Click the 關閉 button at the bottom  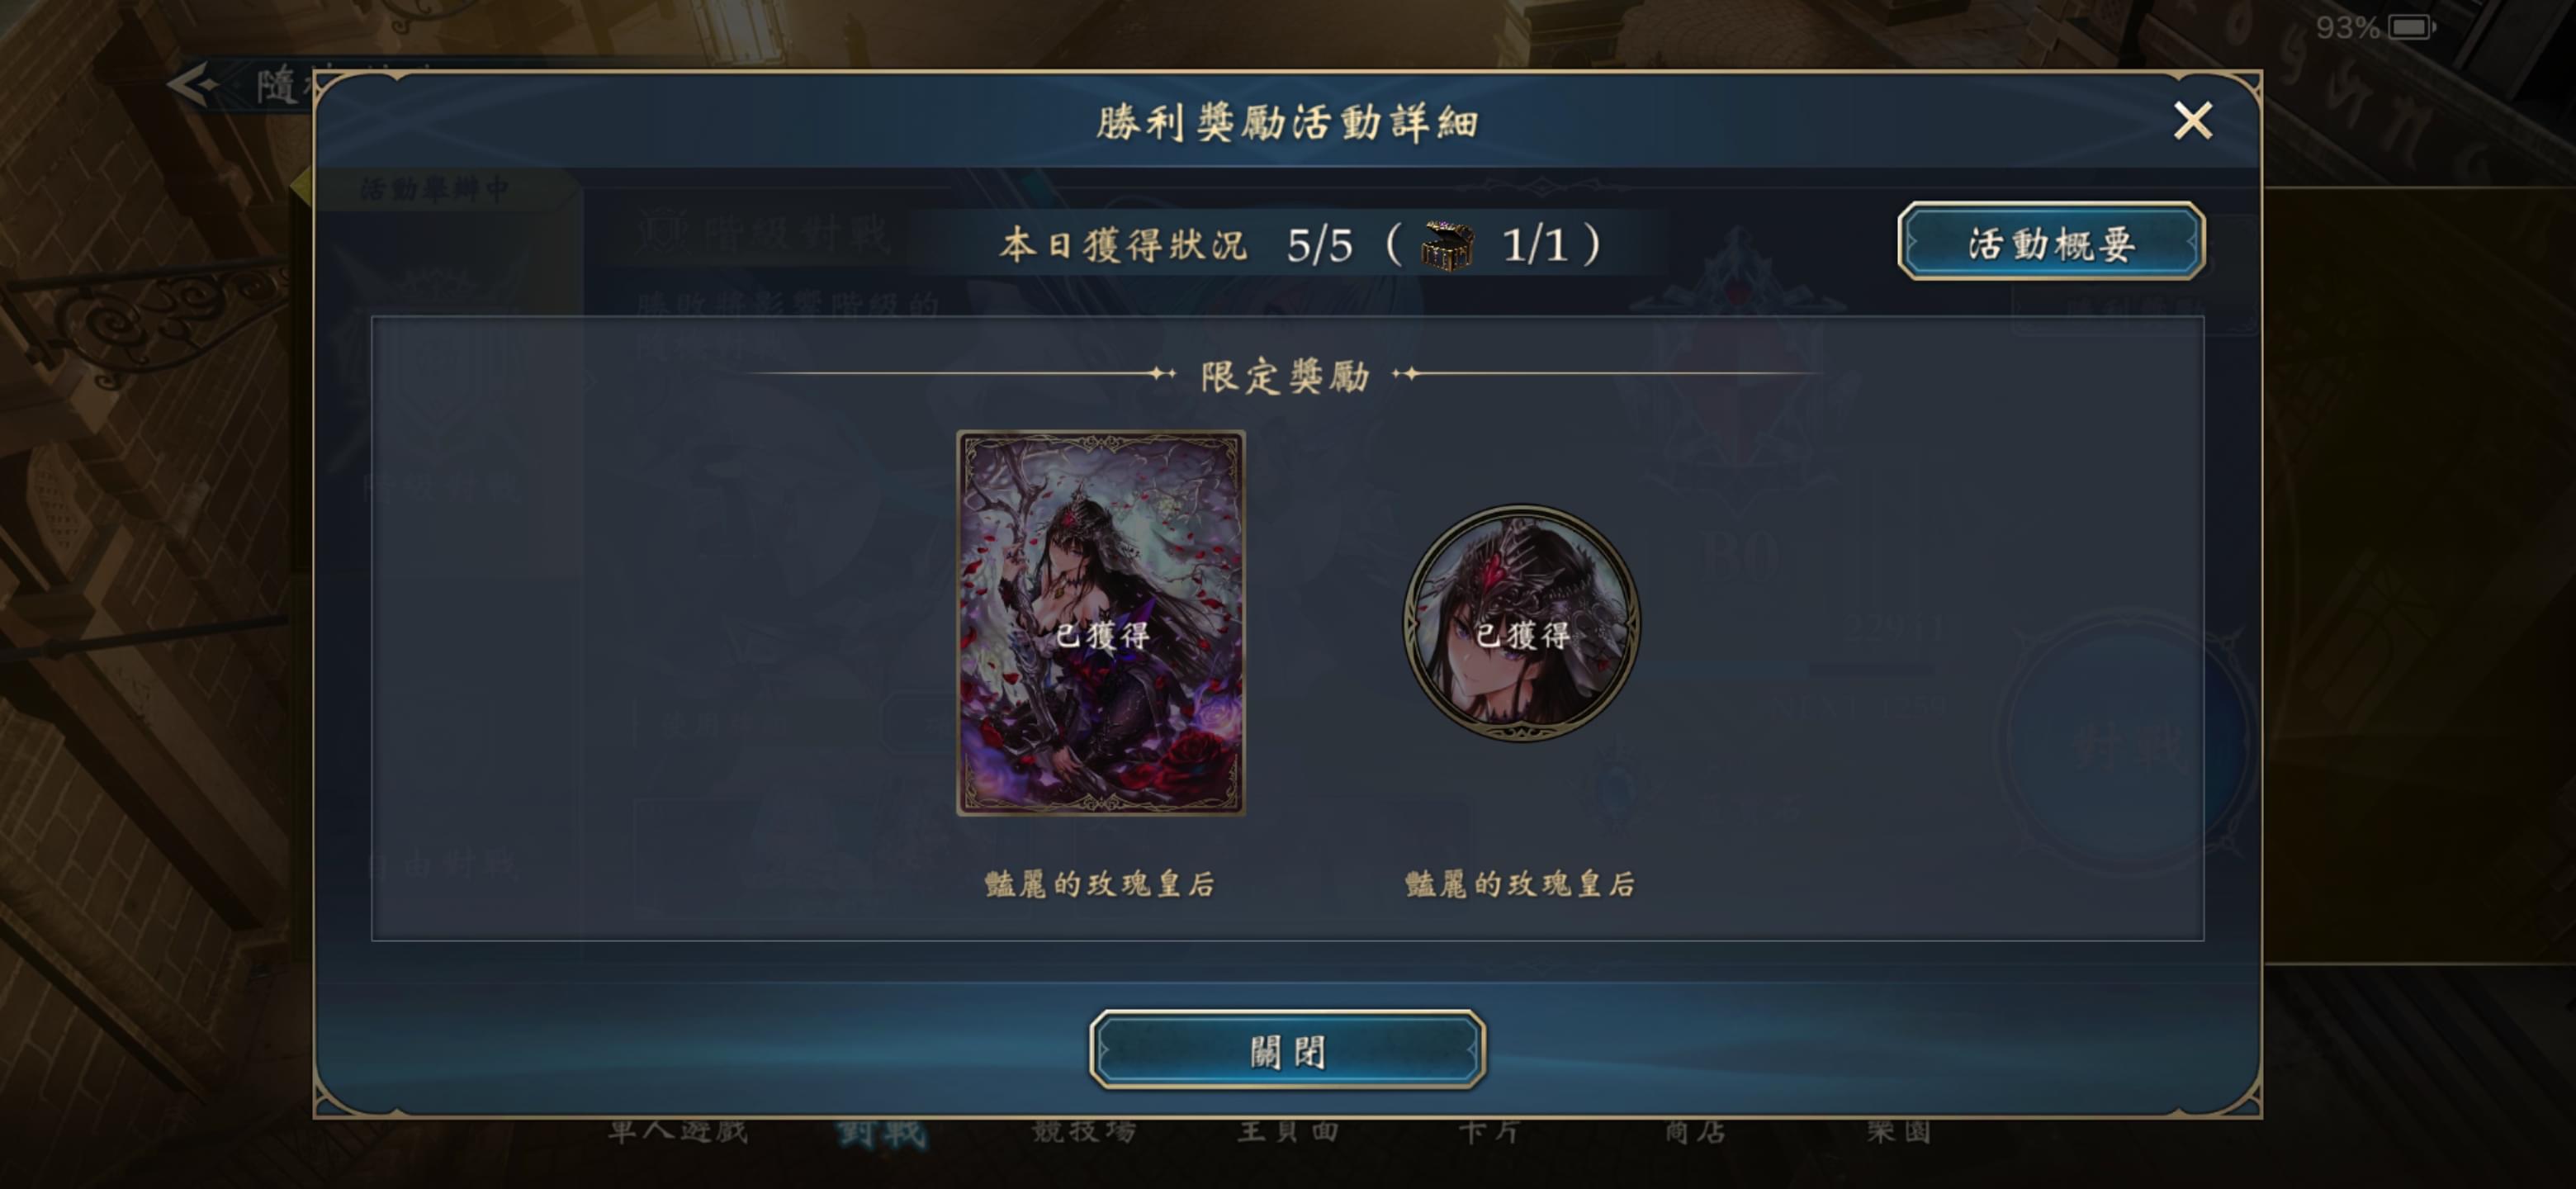click(x=1287, y=1050)
